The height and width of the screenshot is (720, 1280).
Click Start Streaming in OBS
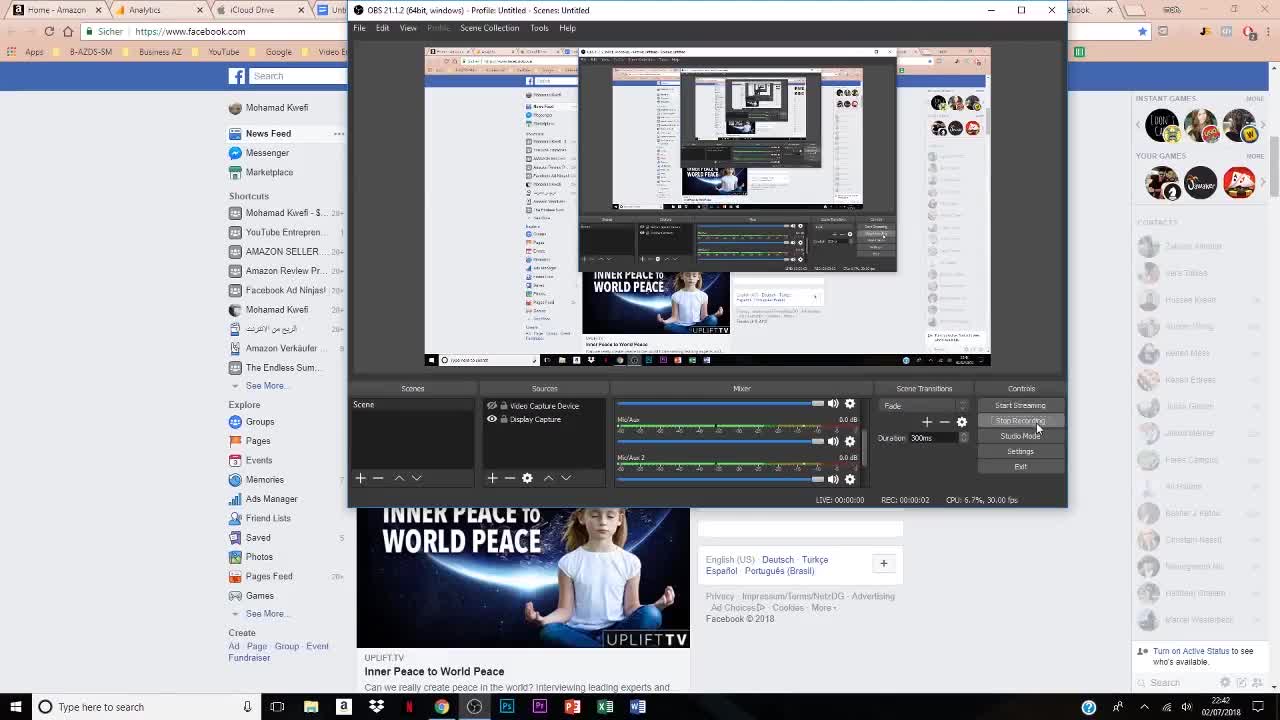(x=1020, y=406)
